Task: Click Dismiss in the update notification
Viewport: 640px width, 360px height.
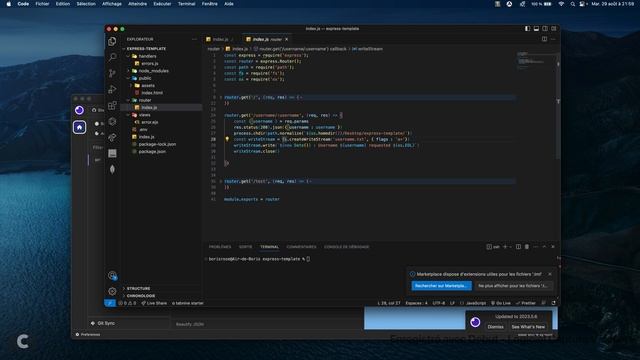Action: 495,327
